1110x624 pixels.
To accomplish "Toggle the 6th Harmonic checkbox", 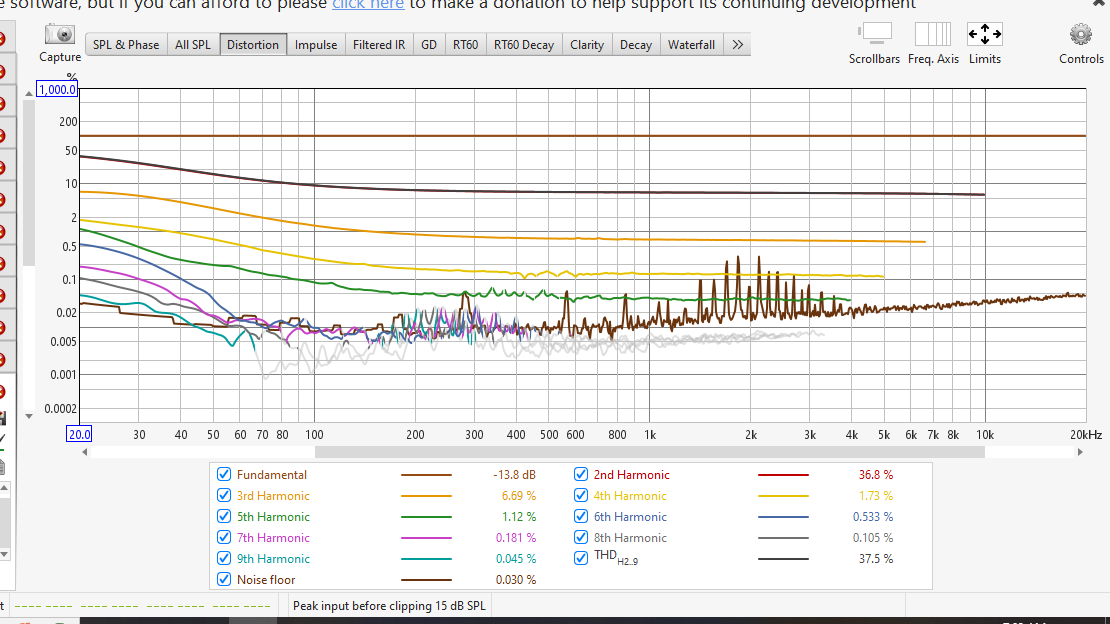I will pyautogui.click(x=580, y=516).
